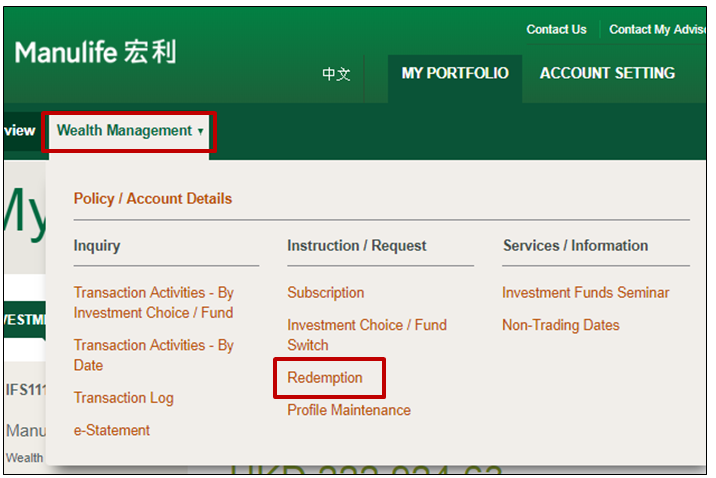Open the Non-Trading Dates link
Screen dimensions: 716x478
point(561,325)
